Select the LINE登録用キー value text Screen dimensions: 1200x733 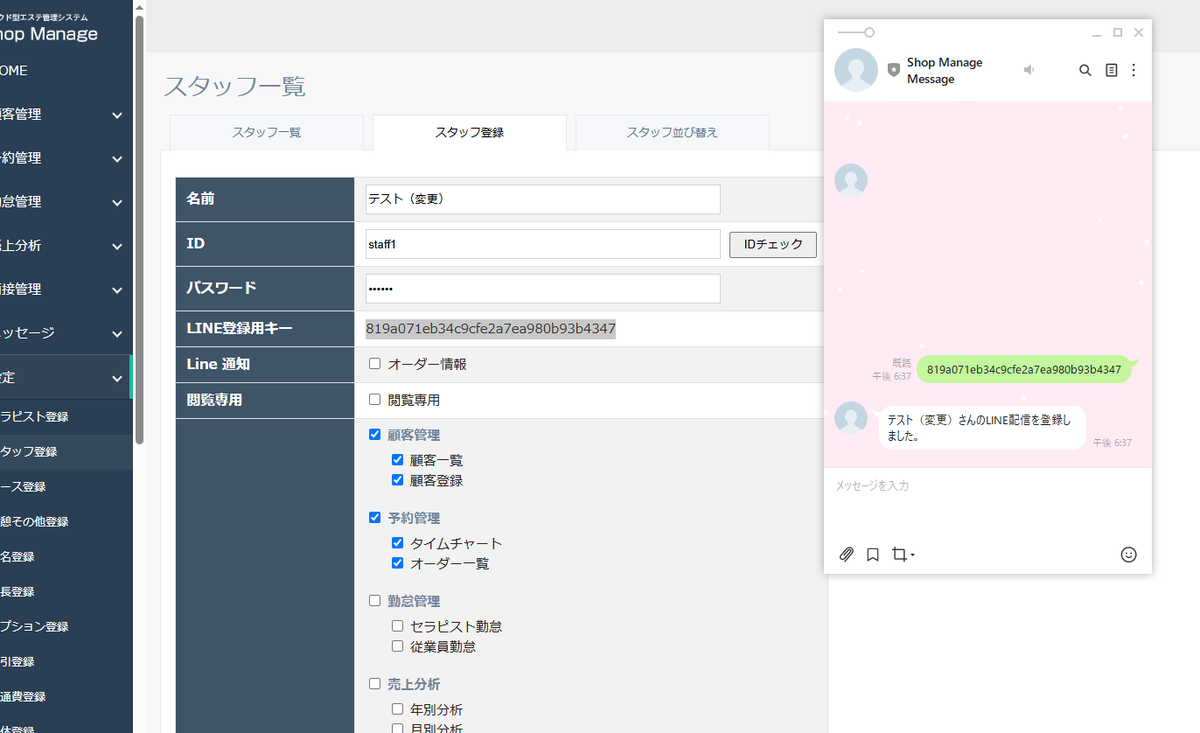[x=491, y=329]
